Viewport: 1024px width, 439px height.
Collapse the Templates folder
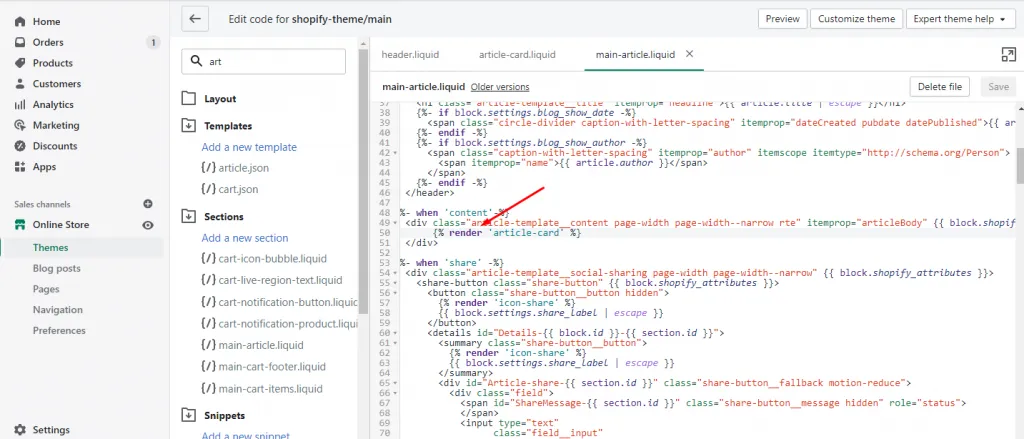coord(189,125)
